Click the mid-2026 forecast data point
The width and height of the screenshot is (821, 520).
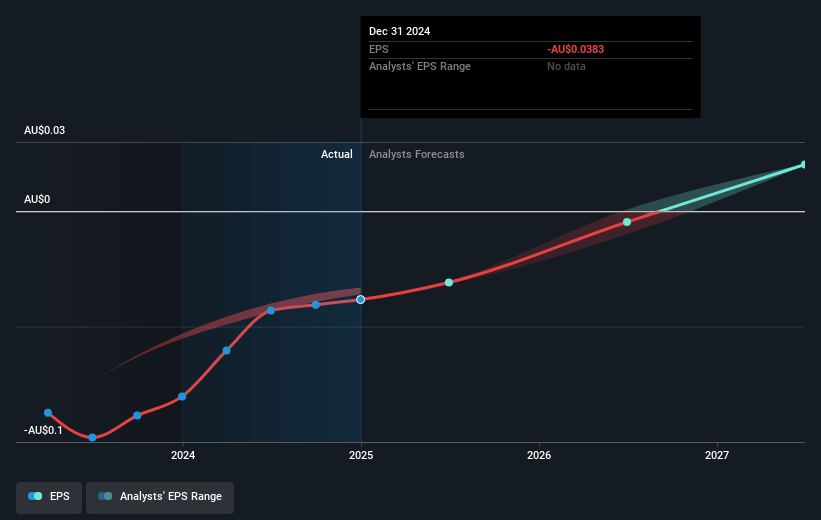627,222
